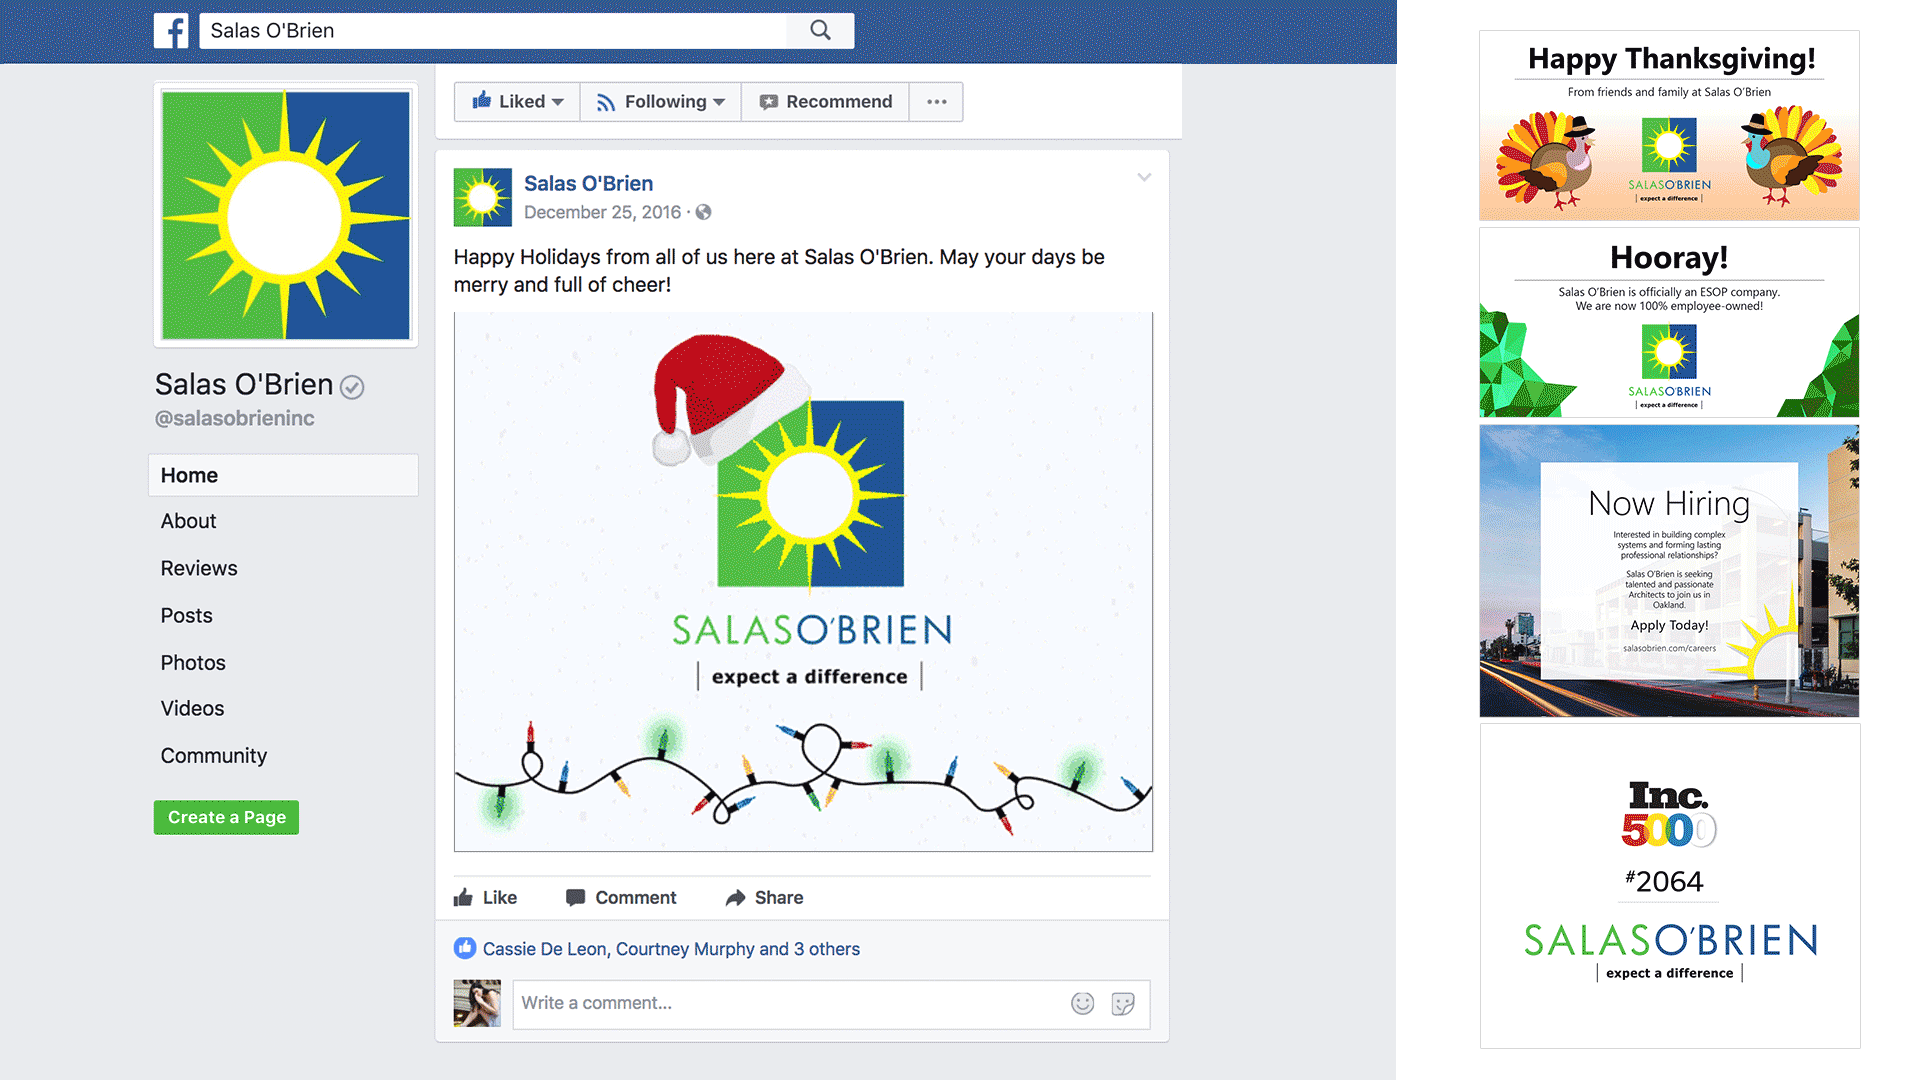Click the search magnifier icon
Screen dimensions: 1920x1080
[x=820, y=31]
